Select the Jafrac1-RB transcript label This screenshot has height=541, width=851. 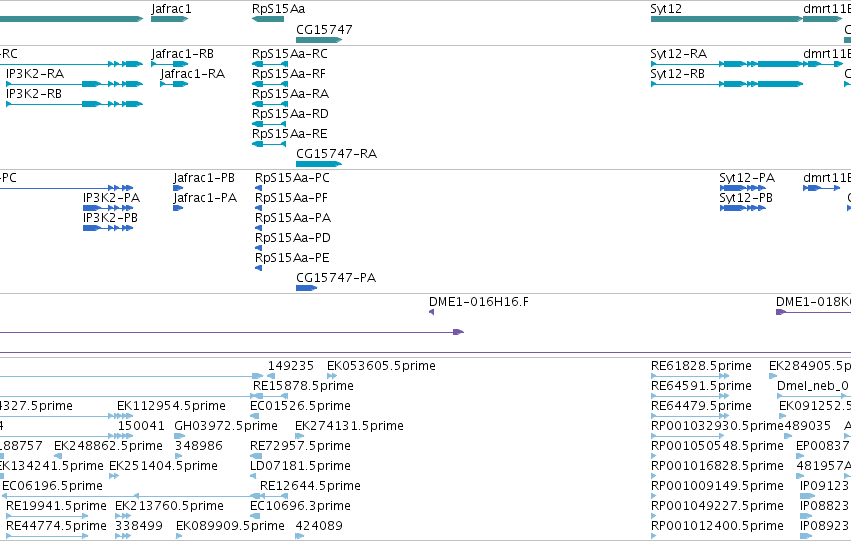(182, 54)
